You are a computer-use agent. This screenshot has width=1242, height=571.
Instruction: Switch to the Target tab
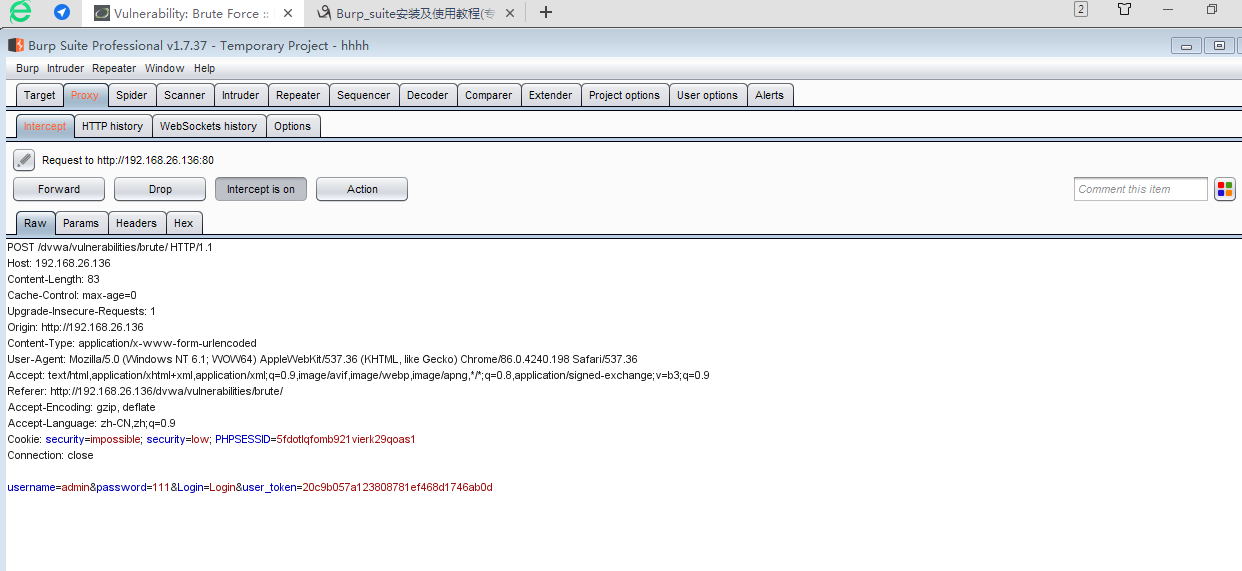(40, 95)
